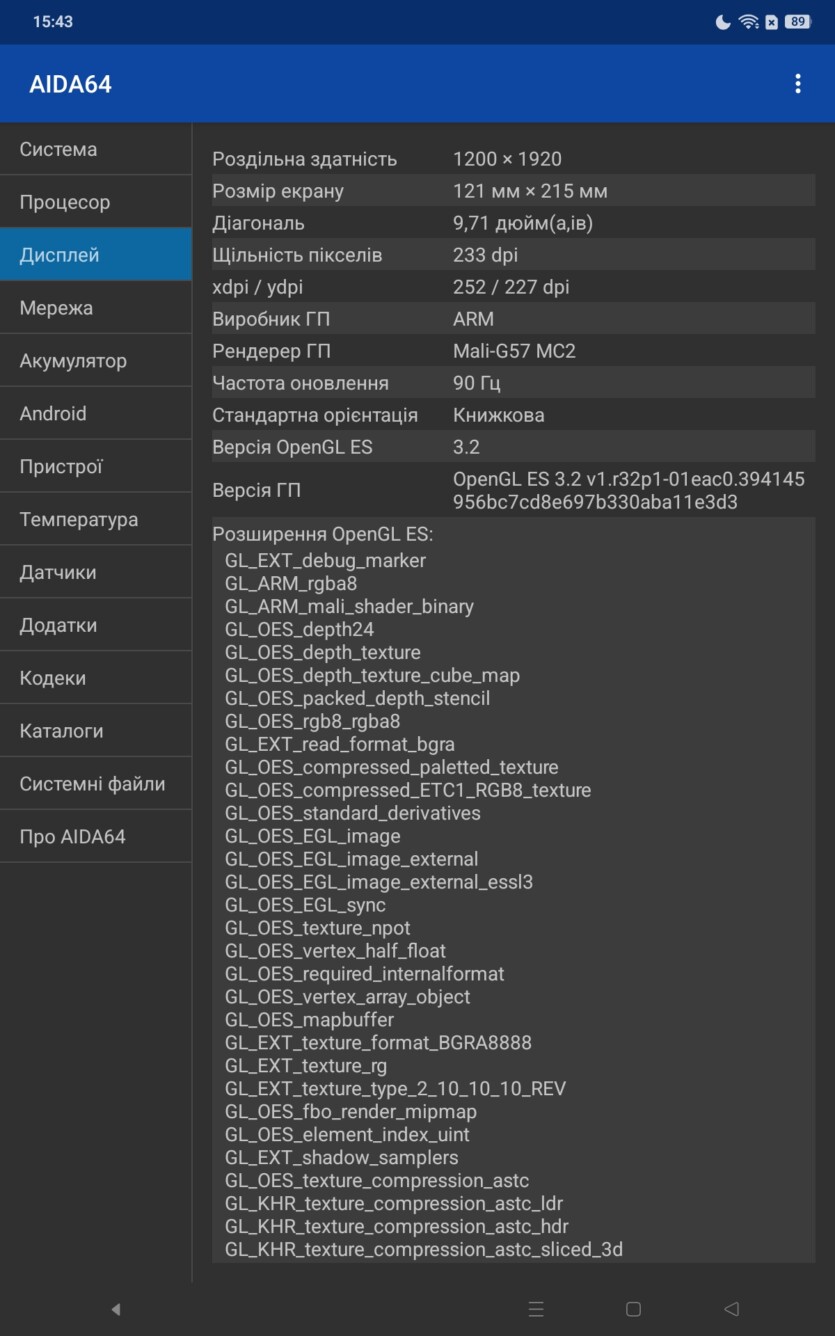Open the Система section
The height and width of the screenshot is (1336, 835).
point(96,149)
